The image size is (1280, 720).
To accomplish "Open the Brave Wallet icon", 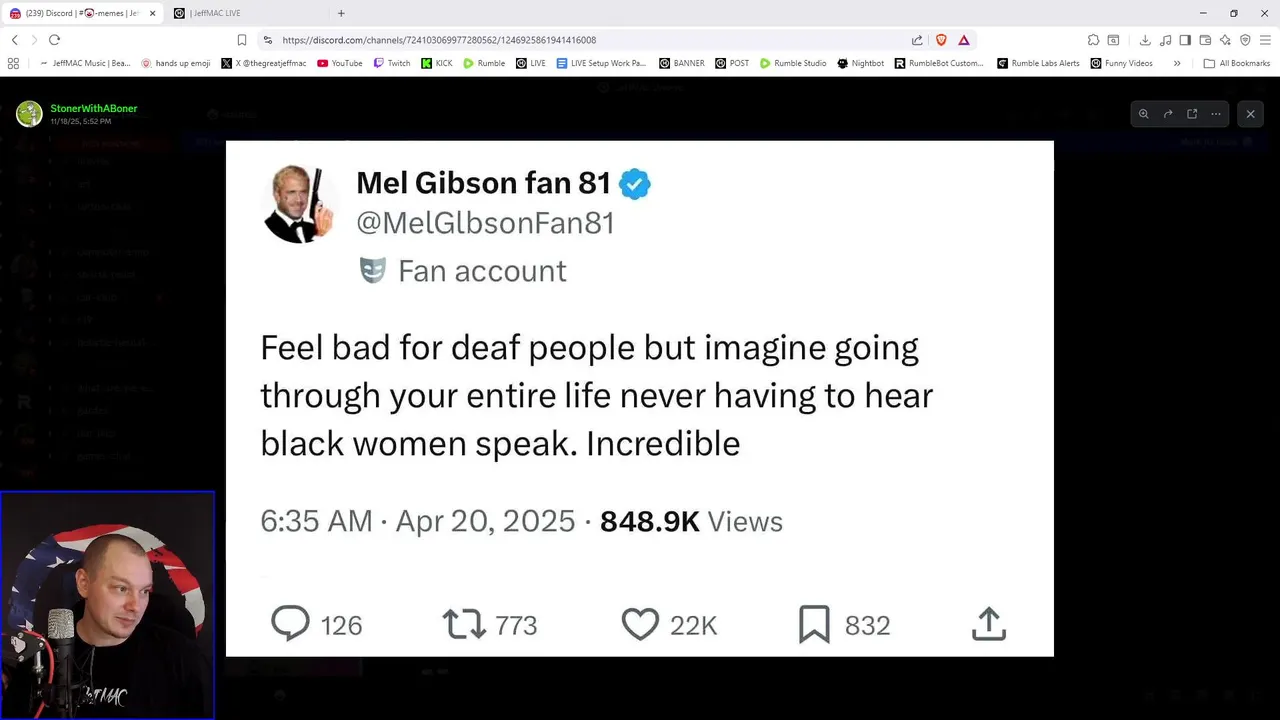I will 1205,40.
